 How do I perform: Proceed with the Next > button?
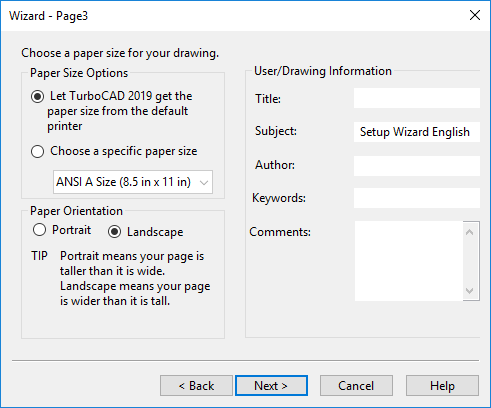pyautogui.click(x=271, y=386)
